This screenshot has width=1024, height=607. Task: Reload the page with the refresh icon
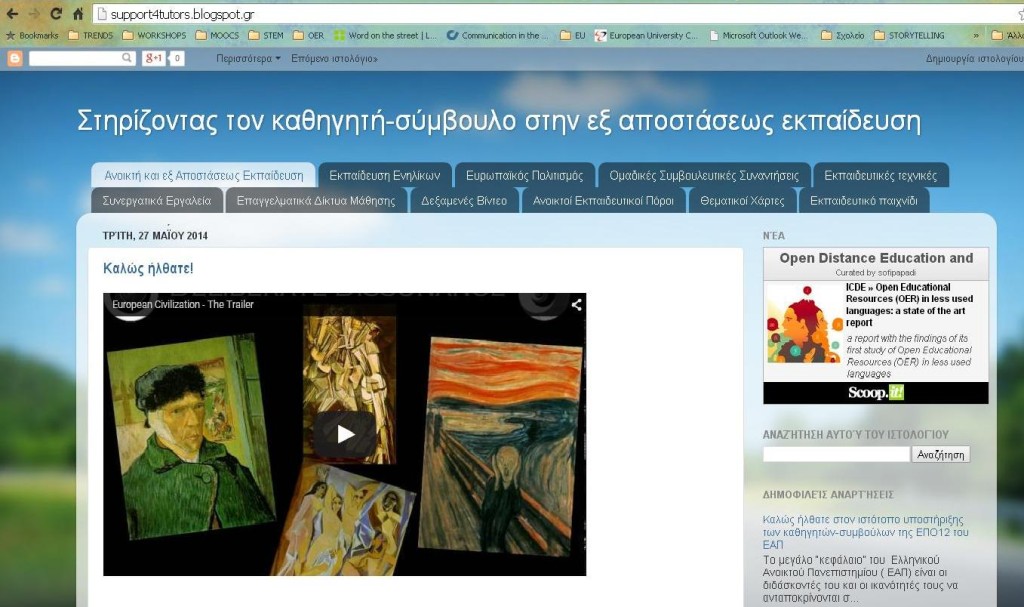click(56, 13)
